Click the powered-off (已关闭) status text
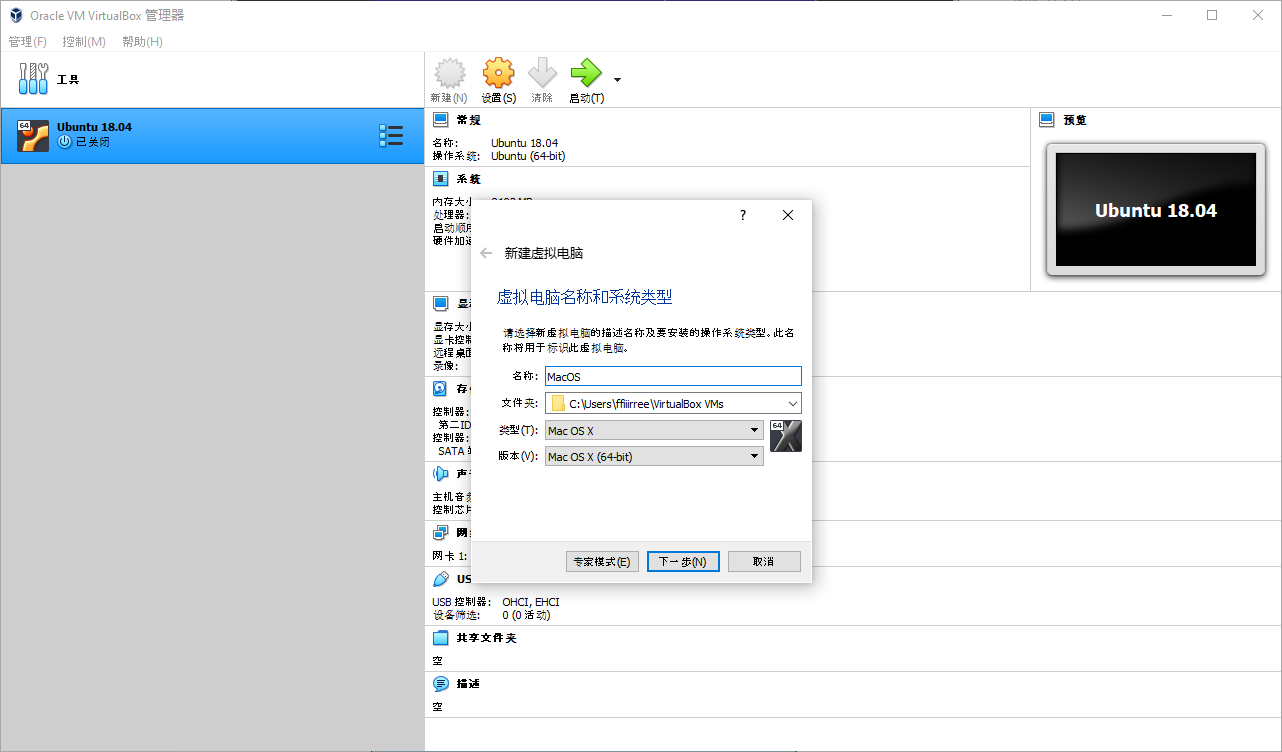 point(92,142)
